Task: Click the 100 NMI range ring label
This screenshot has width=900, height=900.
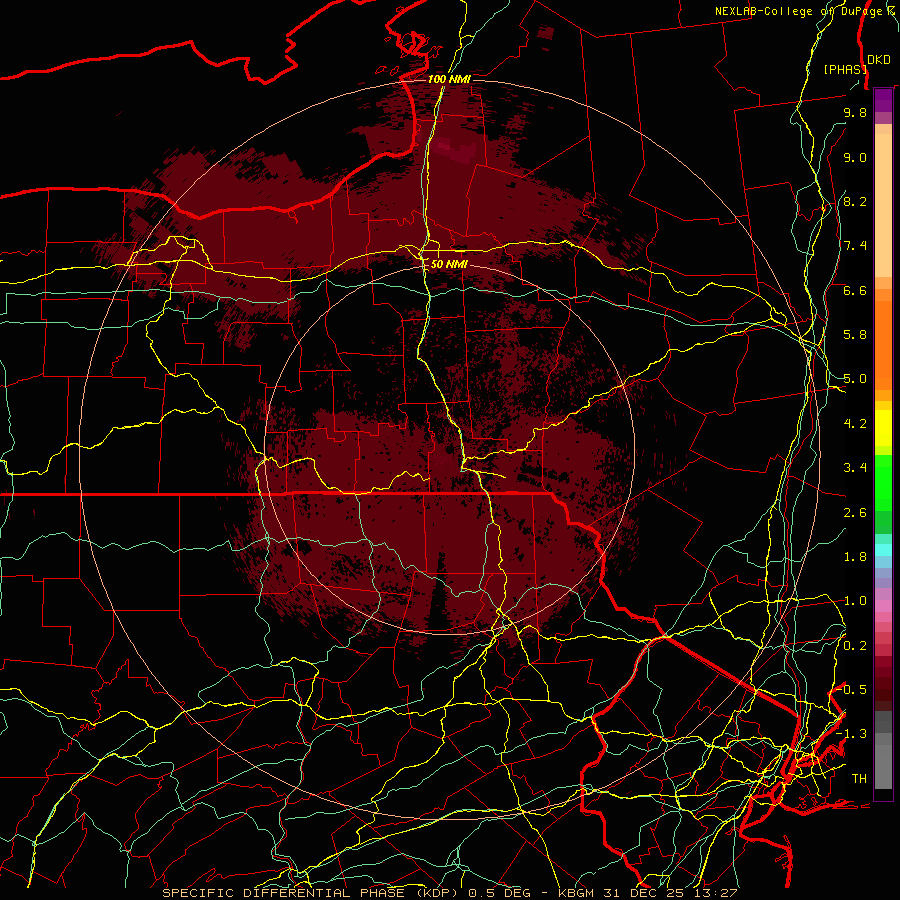Action: pyautogui.click(x=449, y=79)
